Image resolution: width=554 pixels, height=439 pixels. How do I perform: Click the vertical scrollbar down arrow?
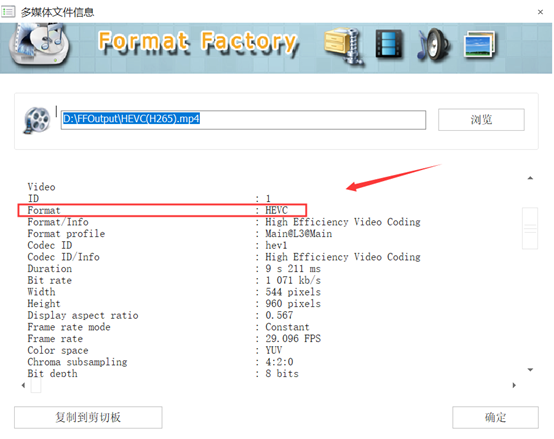(x=530, y=370)
